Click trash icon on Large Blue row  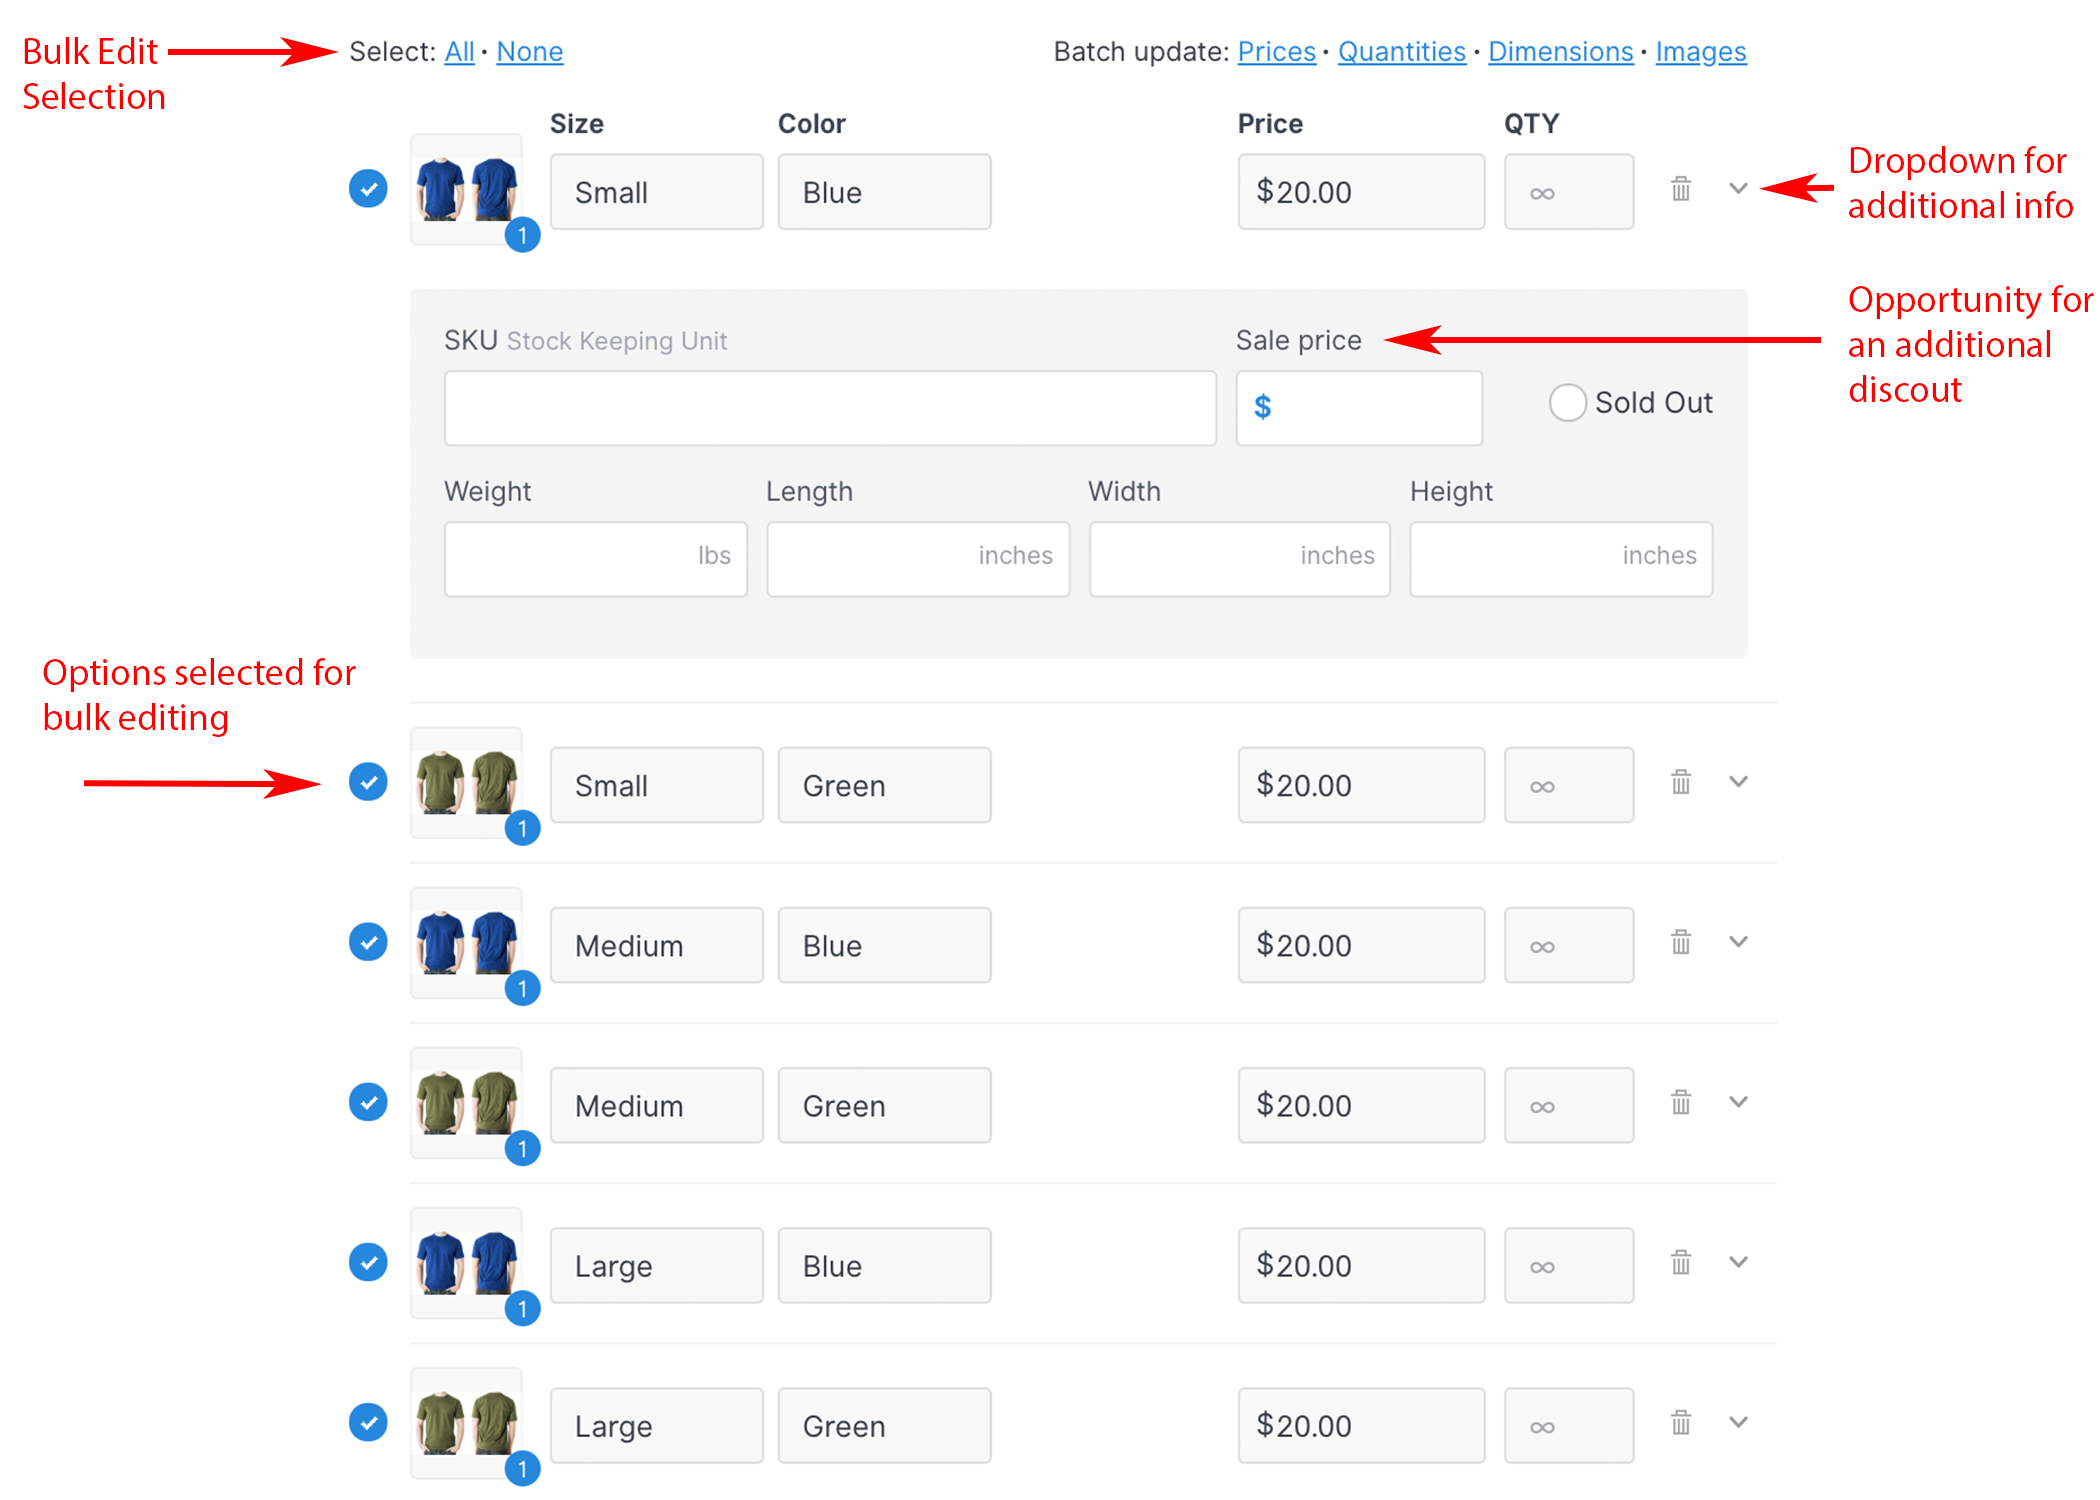[1681, 1262]
